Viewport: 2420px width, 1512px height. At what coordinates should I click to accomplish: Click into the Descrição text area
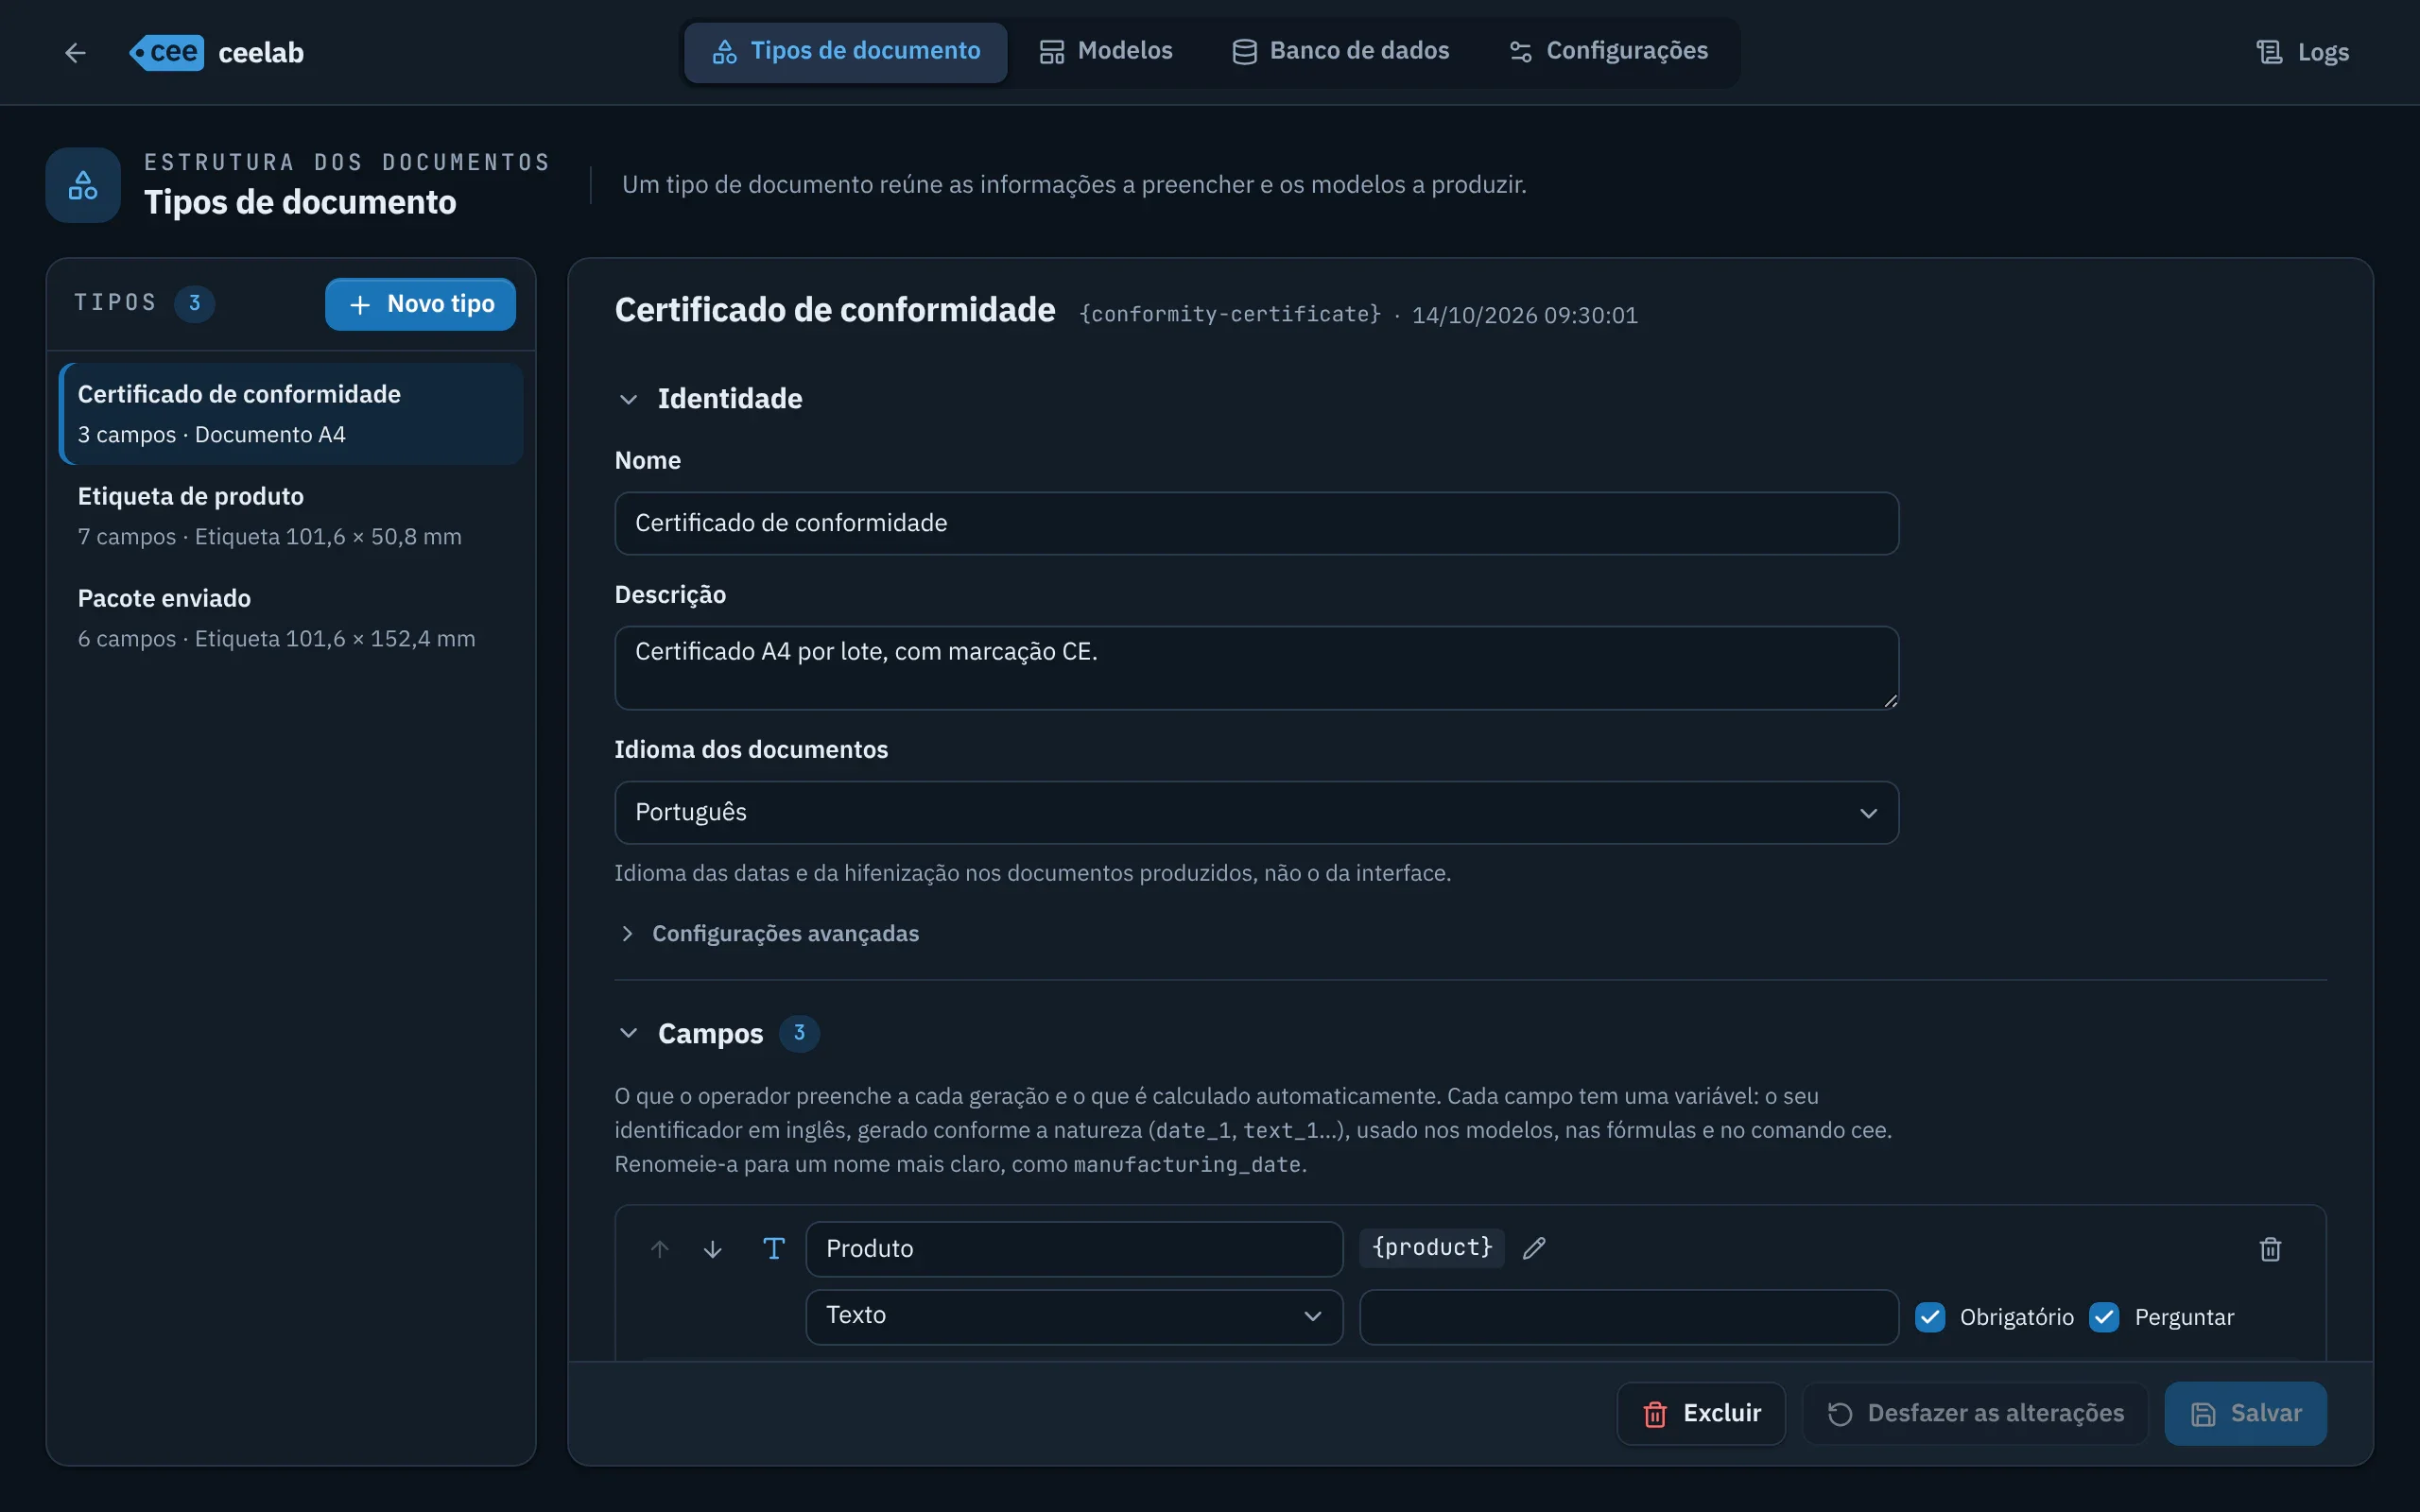[x=1256, y=668]
